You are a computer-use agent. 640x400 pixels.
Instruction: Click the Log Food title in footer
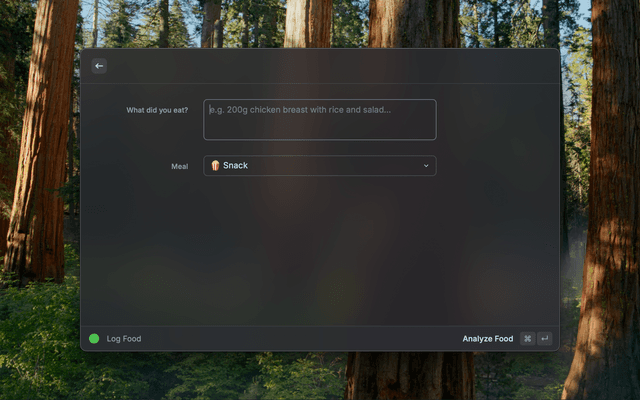pos(124,339)
